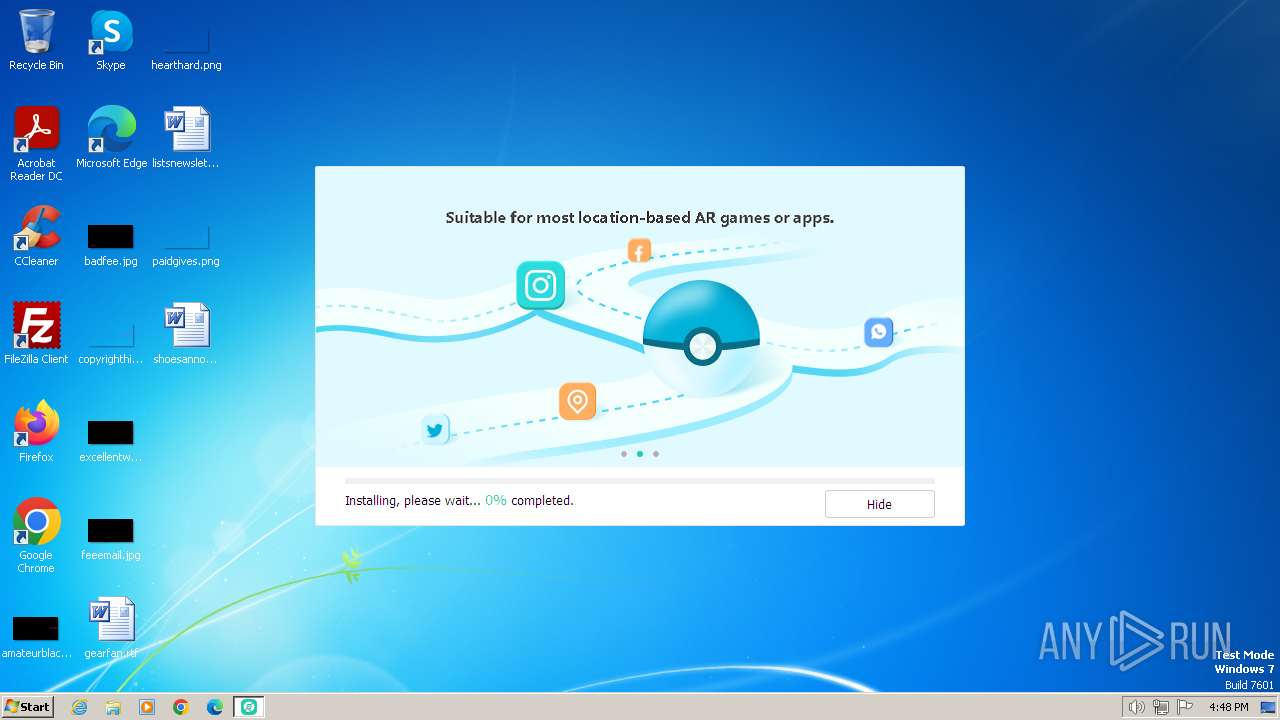Open Firefox desktop shortcut
Image resolution: width=1280 pixels, height=720 pixels.
tap(36, 432)
